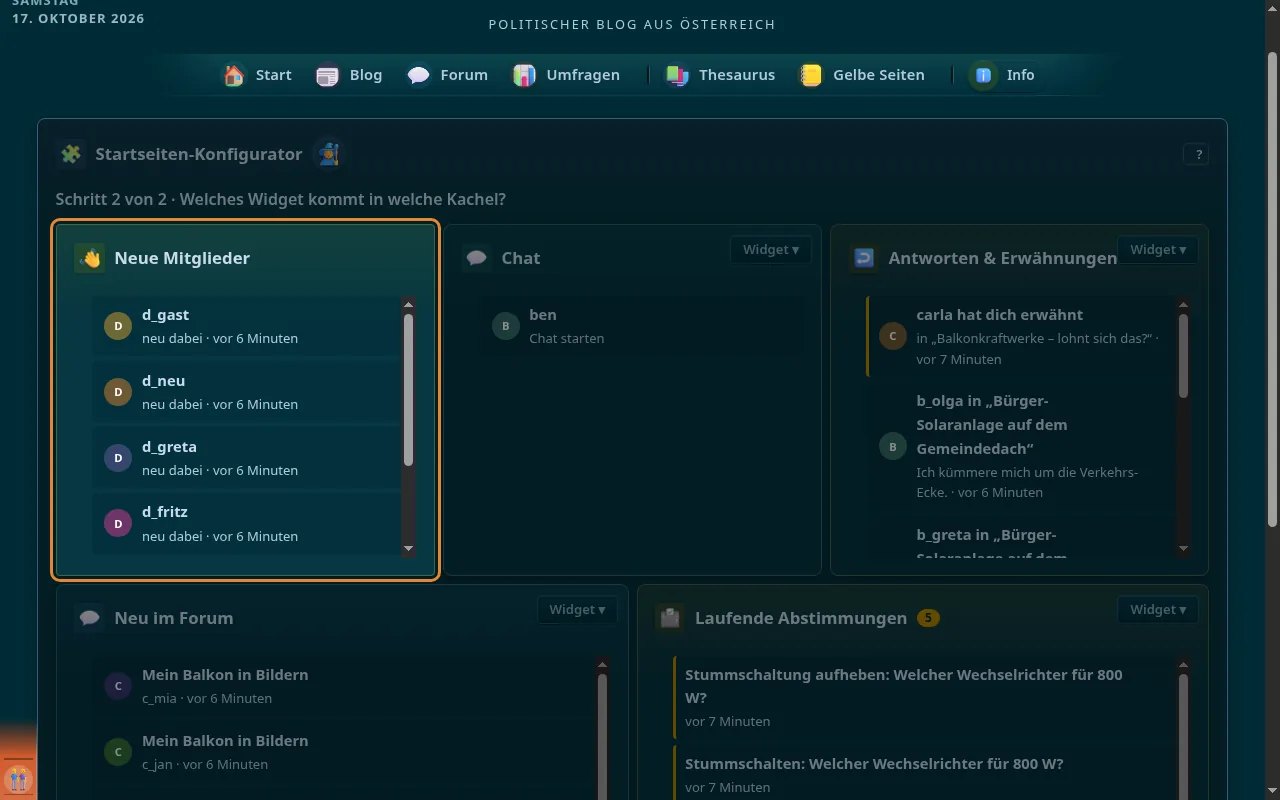
Task: Click the c_mia avatar in Neu im Forum
Action: [x=118, y=686]
